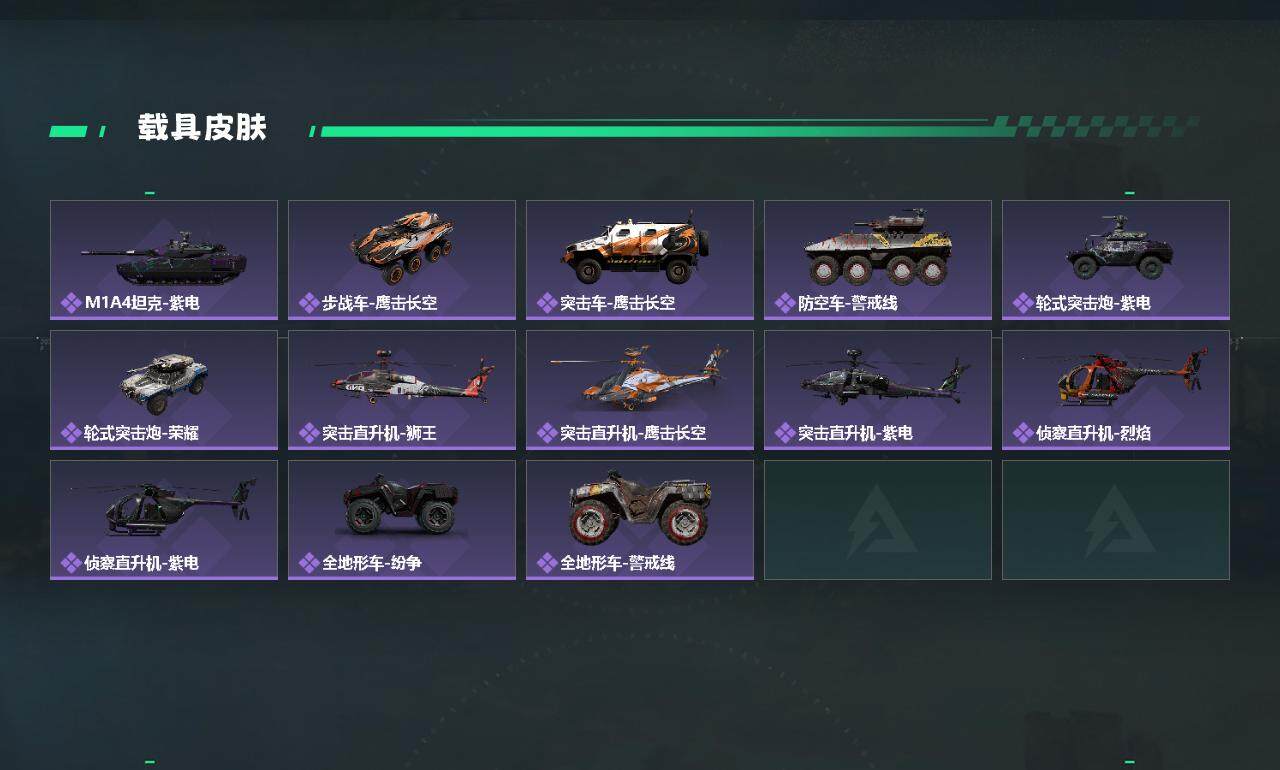Select the 防空车-警戒线 skin card
Screen dimensions: 1280x770
pyautogui.click(x=878, y=260)
